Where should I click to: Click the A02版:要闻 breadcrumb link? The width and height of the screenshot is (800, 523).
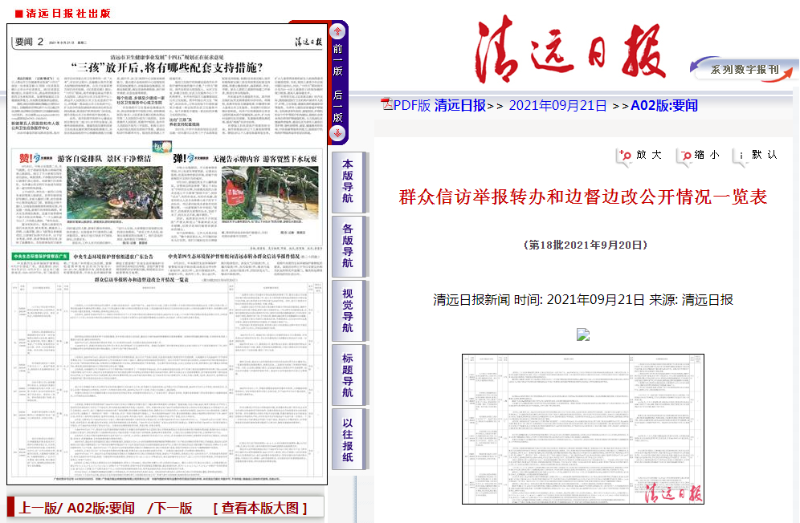click(664, 105)
